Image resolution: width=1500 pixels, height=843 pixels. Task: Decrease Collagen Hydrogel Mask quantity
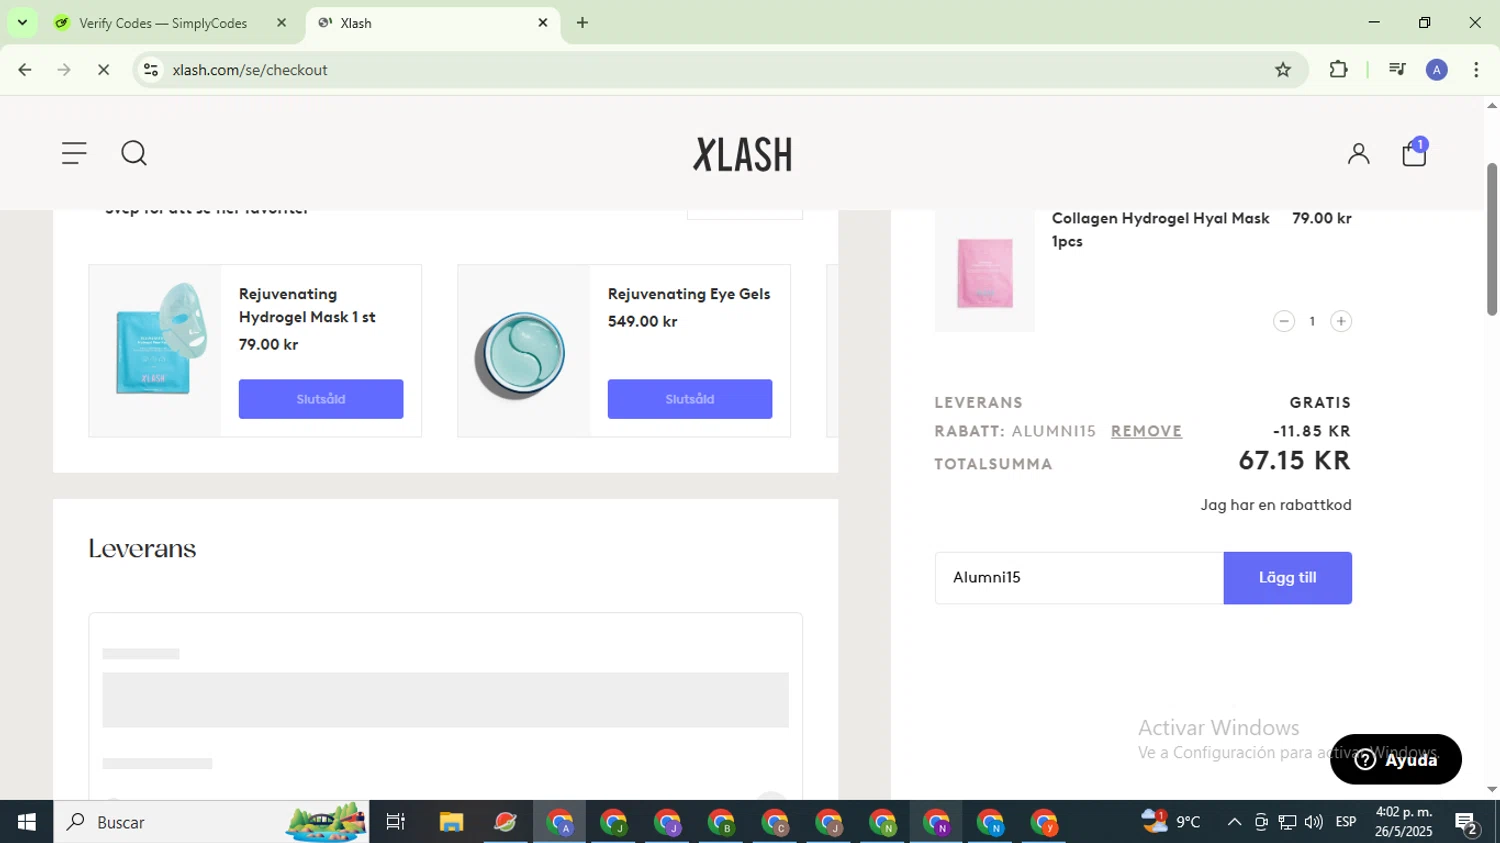[x=1284, y=321]
